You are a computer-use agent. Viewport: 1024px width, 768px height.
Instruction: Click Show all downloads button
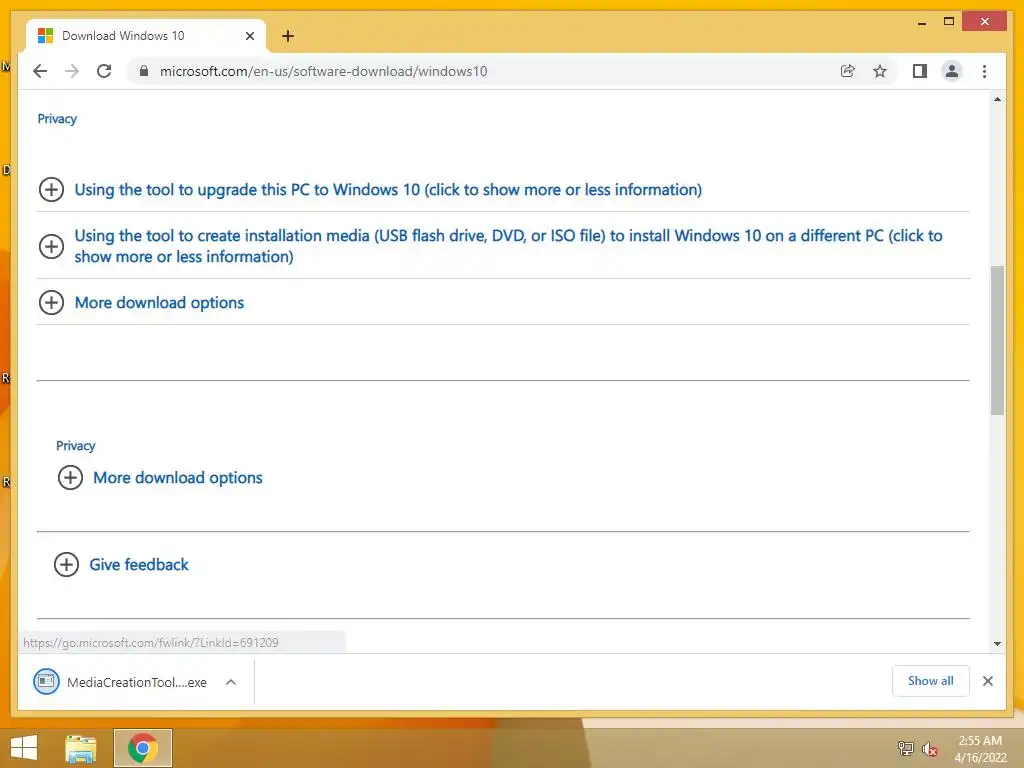(931, 681)
